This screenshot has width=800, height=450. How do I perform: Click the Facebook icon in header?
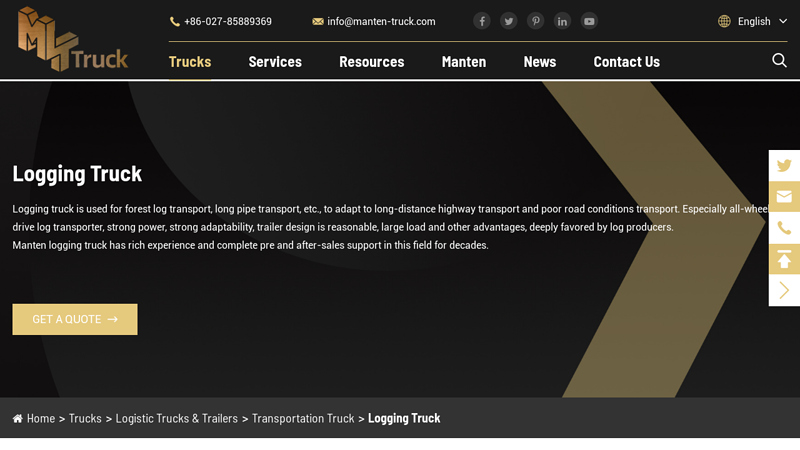[482, 21]
